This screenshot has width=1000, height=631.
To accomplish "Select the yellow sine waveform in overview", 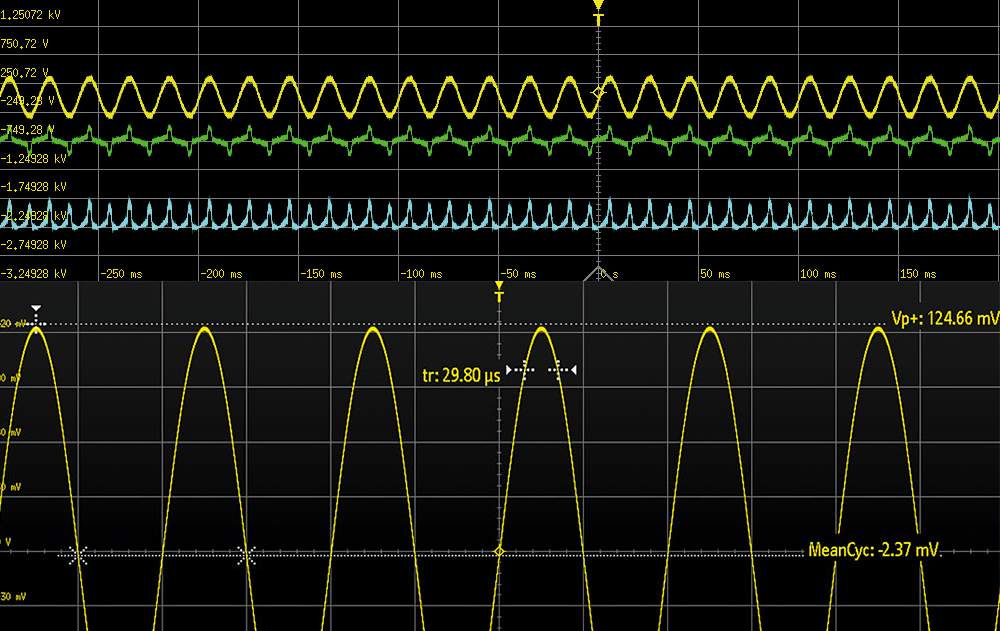I will pyautogui.click(x=300, y=96).
